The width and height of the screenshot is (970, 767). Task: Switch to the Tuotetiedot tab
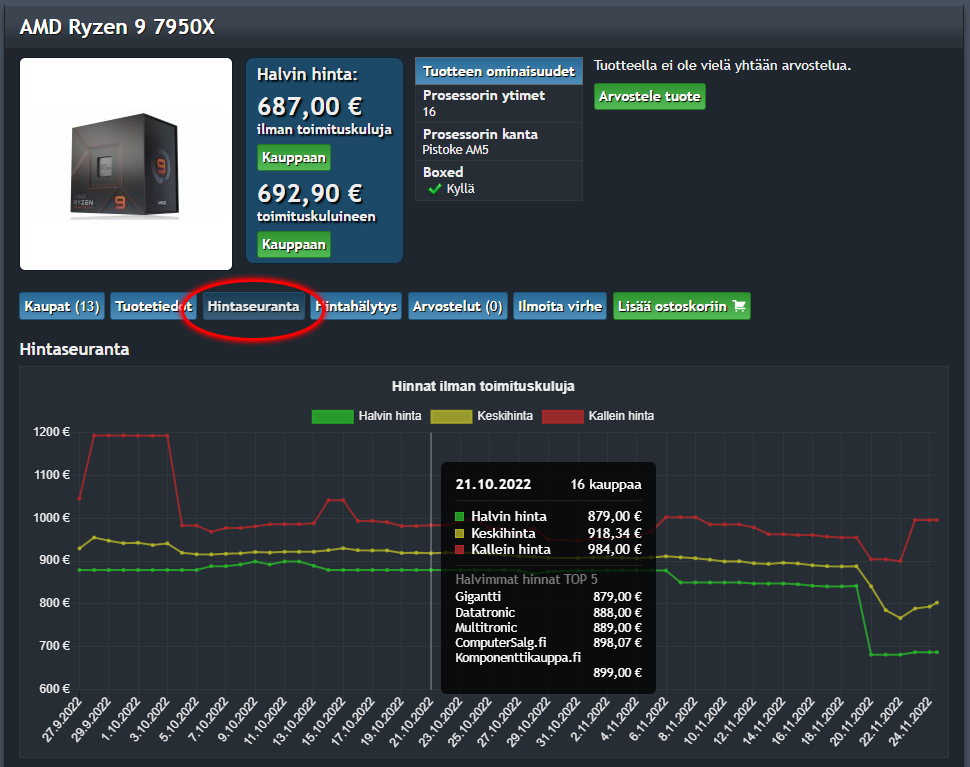pos(153,307)
